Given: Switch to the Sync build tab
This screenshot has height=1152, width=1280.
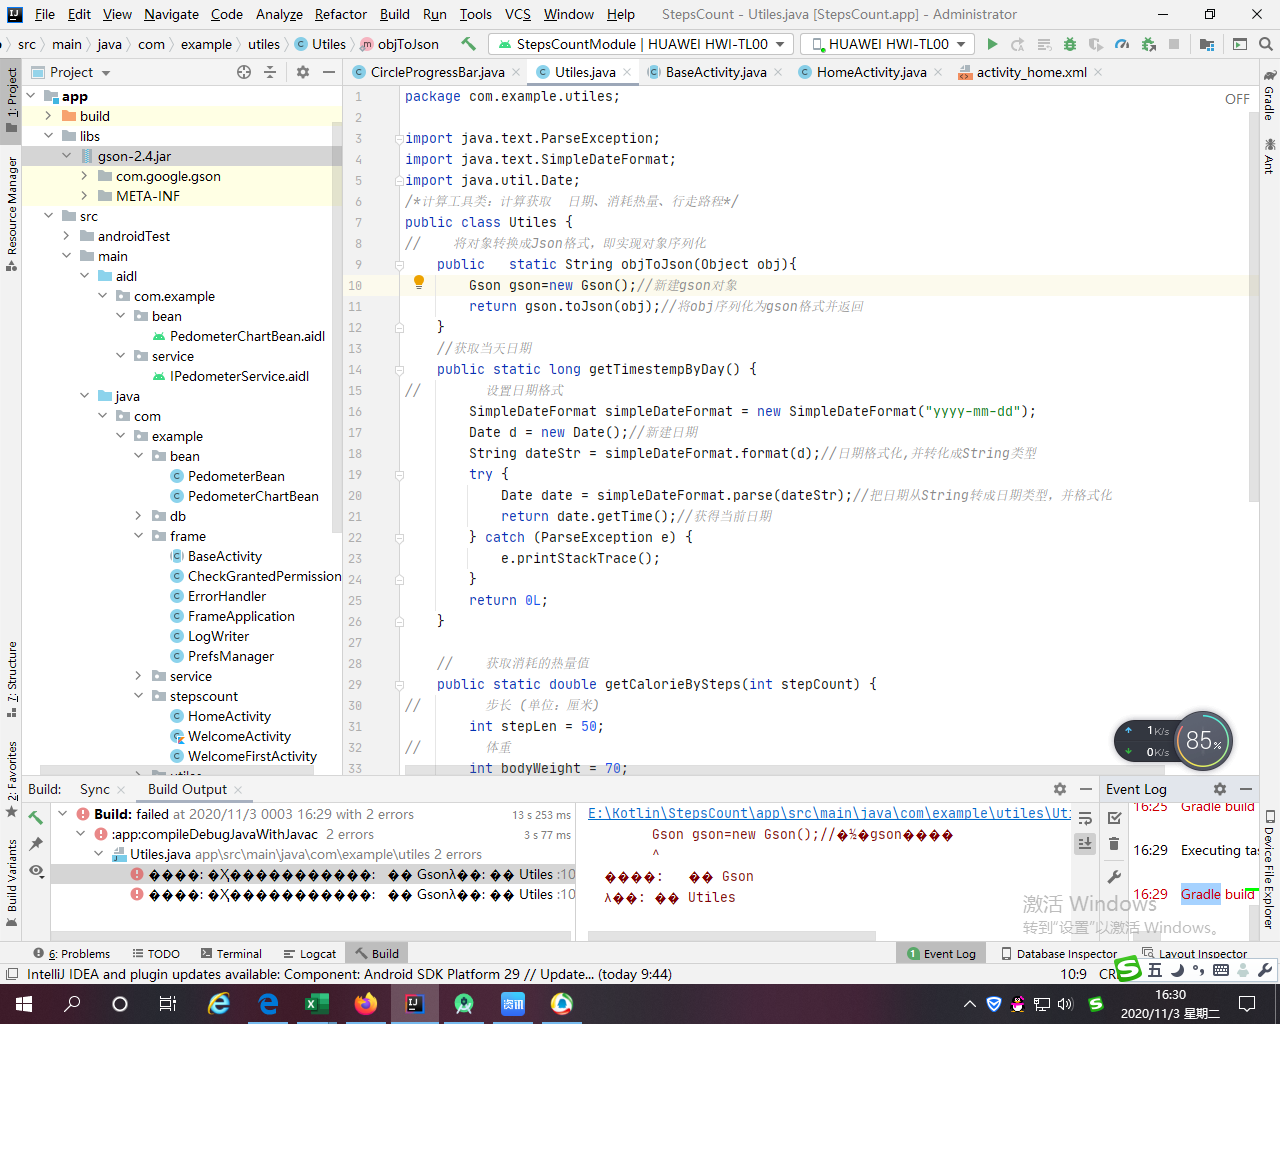Looking at the screenshot, I should [95, 789].
